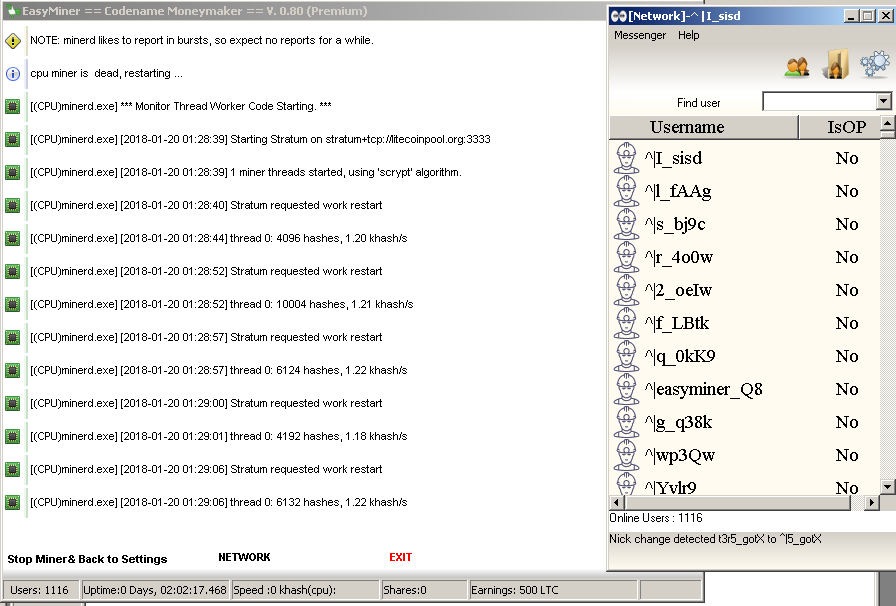This screenshot has height=606, width=896.
Task: Click 'Online Users : 1116' text
Action: coord(655,518)
